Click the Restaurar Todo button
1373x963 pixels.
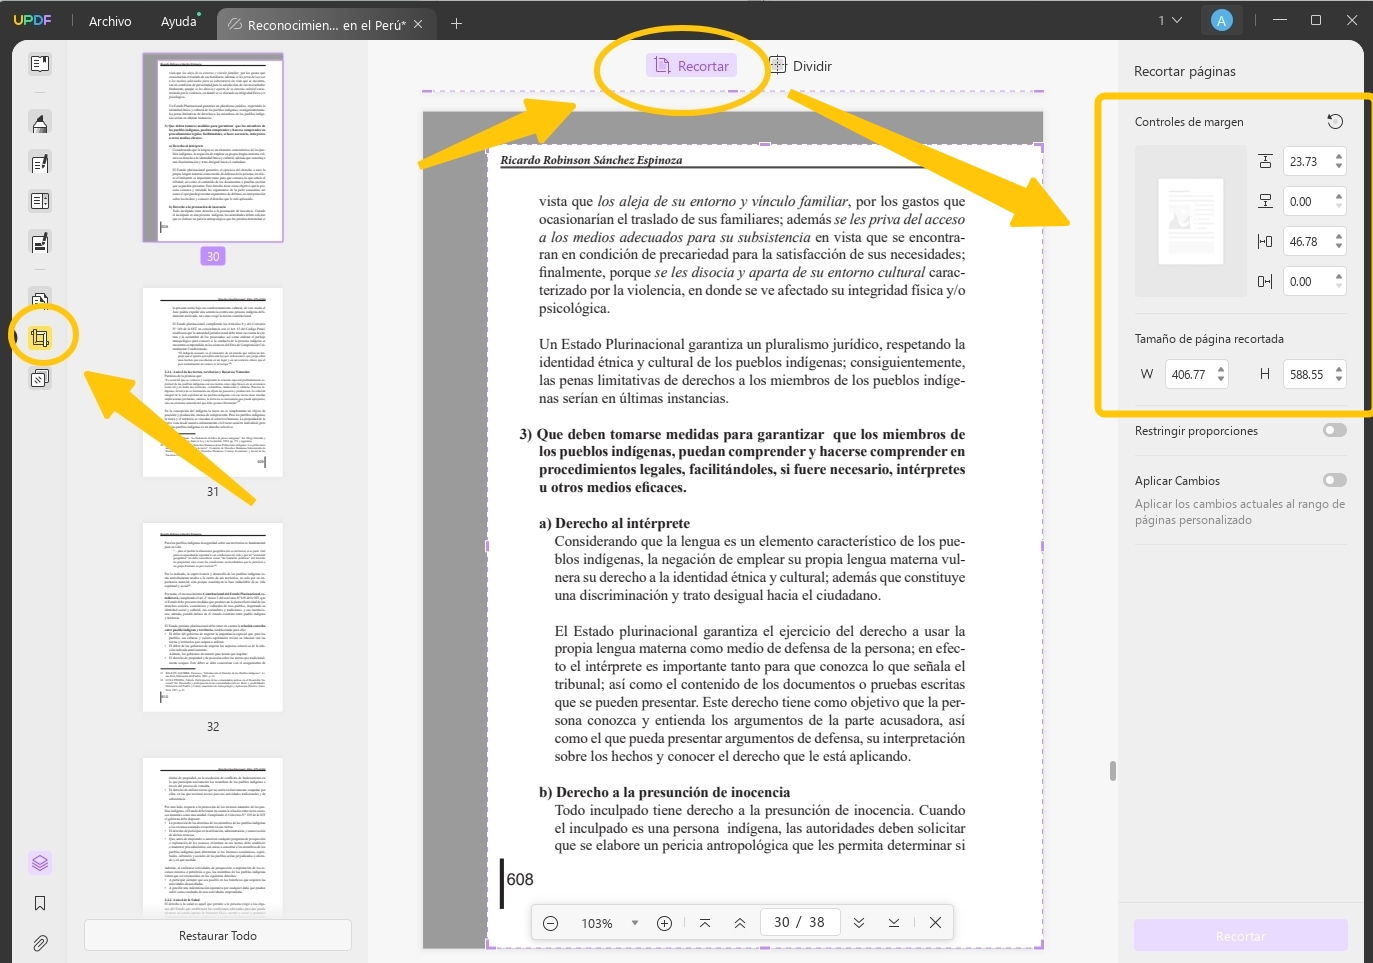click(x=217, y=936)
